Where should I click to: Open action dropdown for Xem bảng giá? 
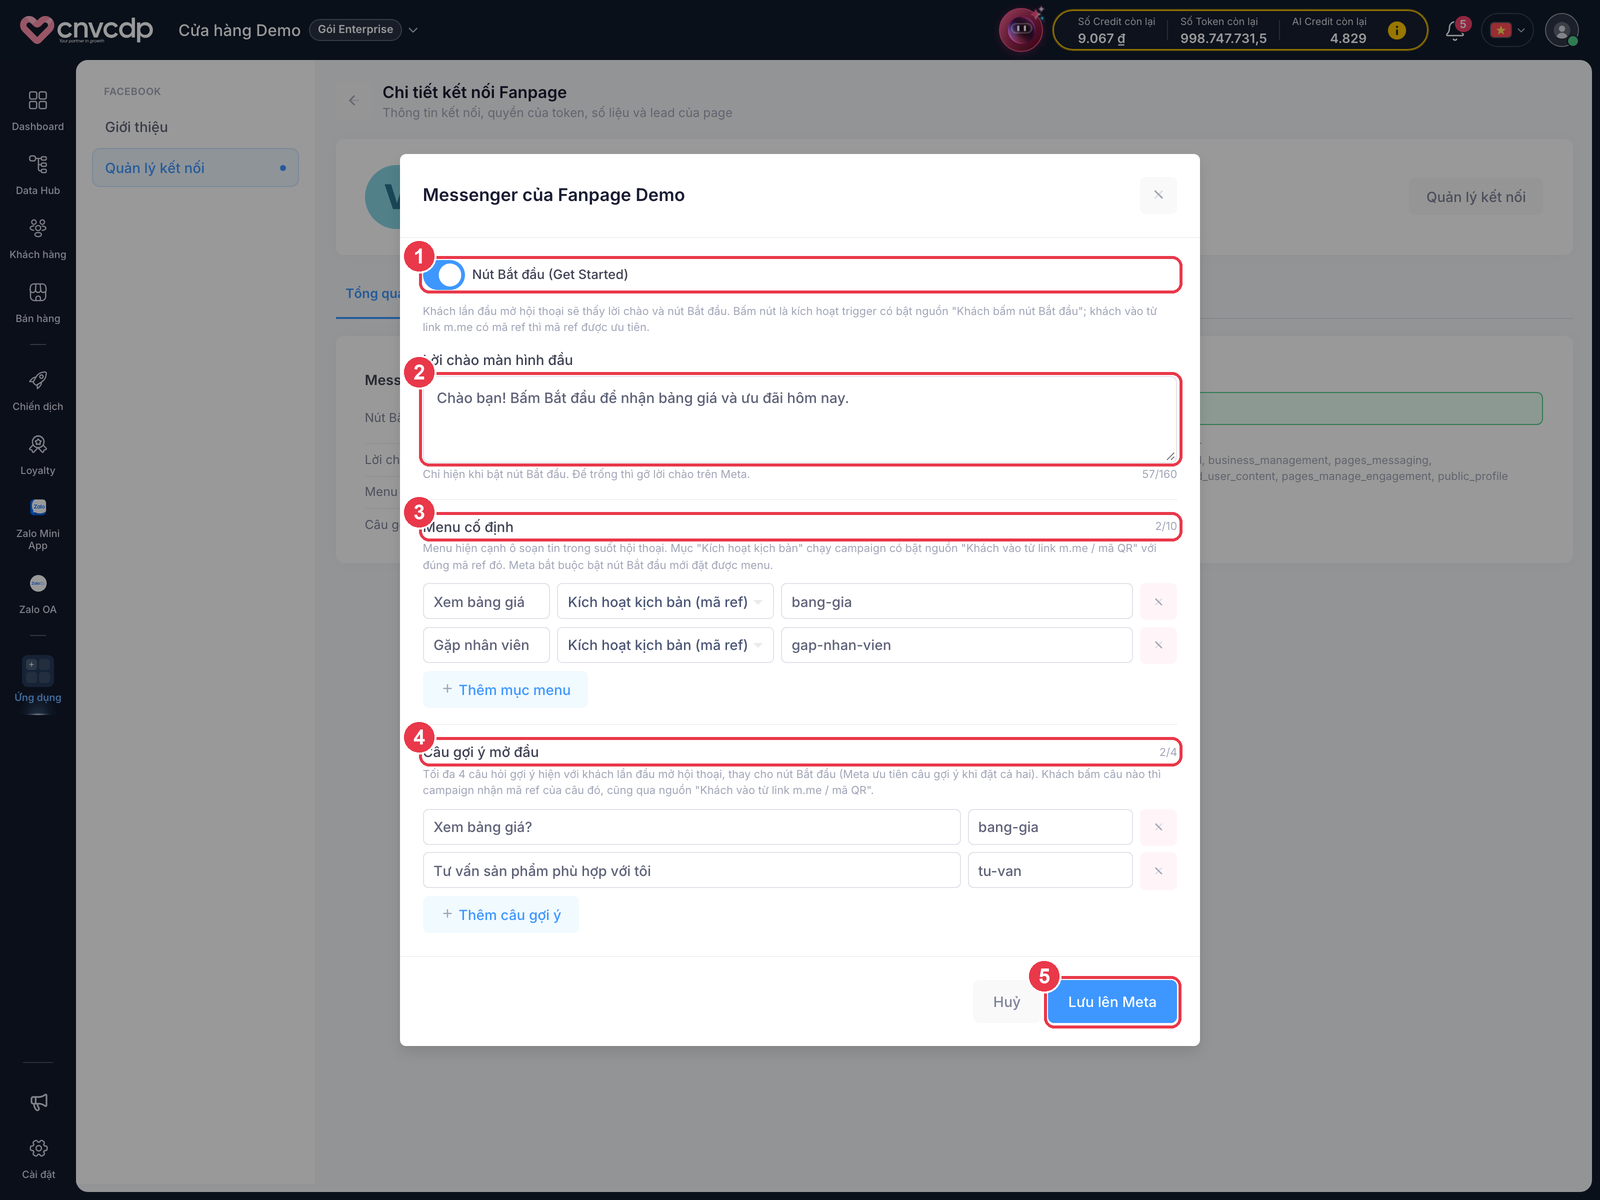point(665,602)
